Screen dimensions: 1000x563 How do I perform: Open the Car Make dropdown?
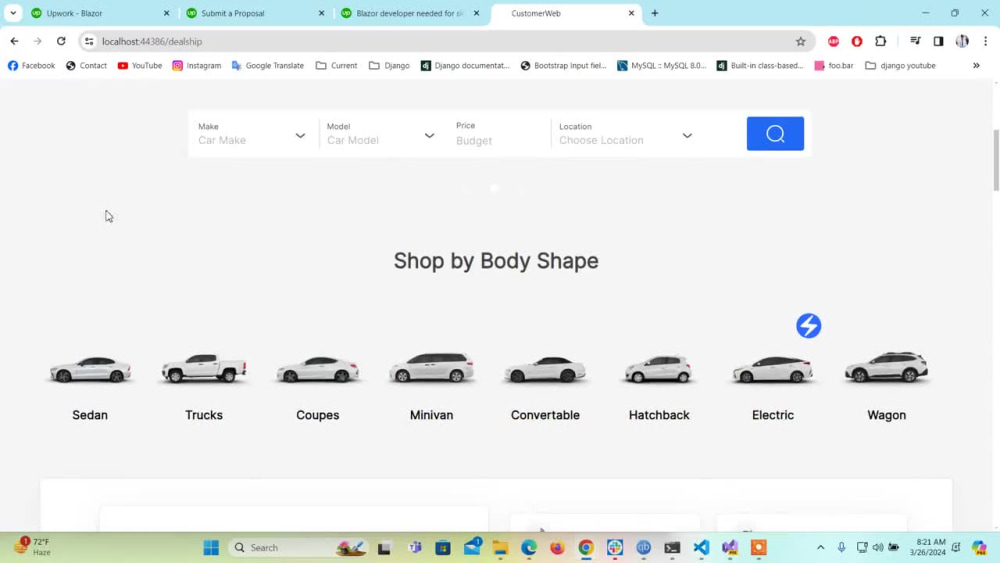click(x=252, y=135)
